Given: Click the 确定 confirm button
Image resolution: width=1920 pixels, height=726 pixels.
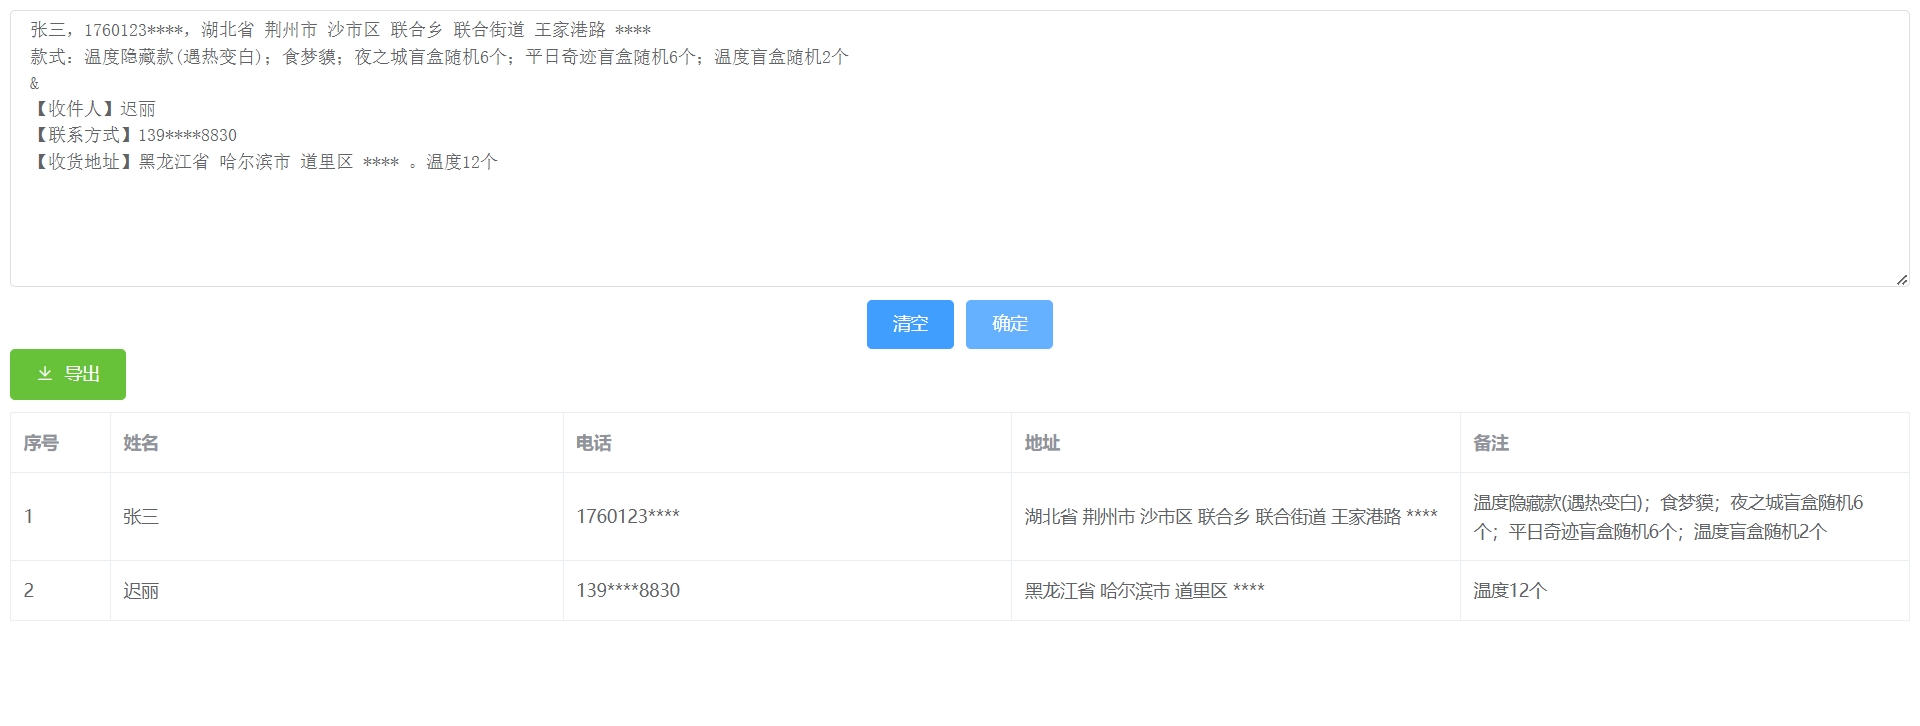Looking at the screenshot, I should click(1009, 324).
